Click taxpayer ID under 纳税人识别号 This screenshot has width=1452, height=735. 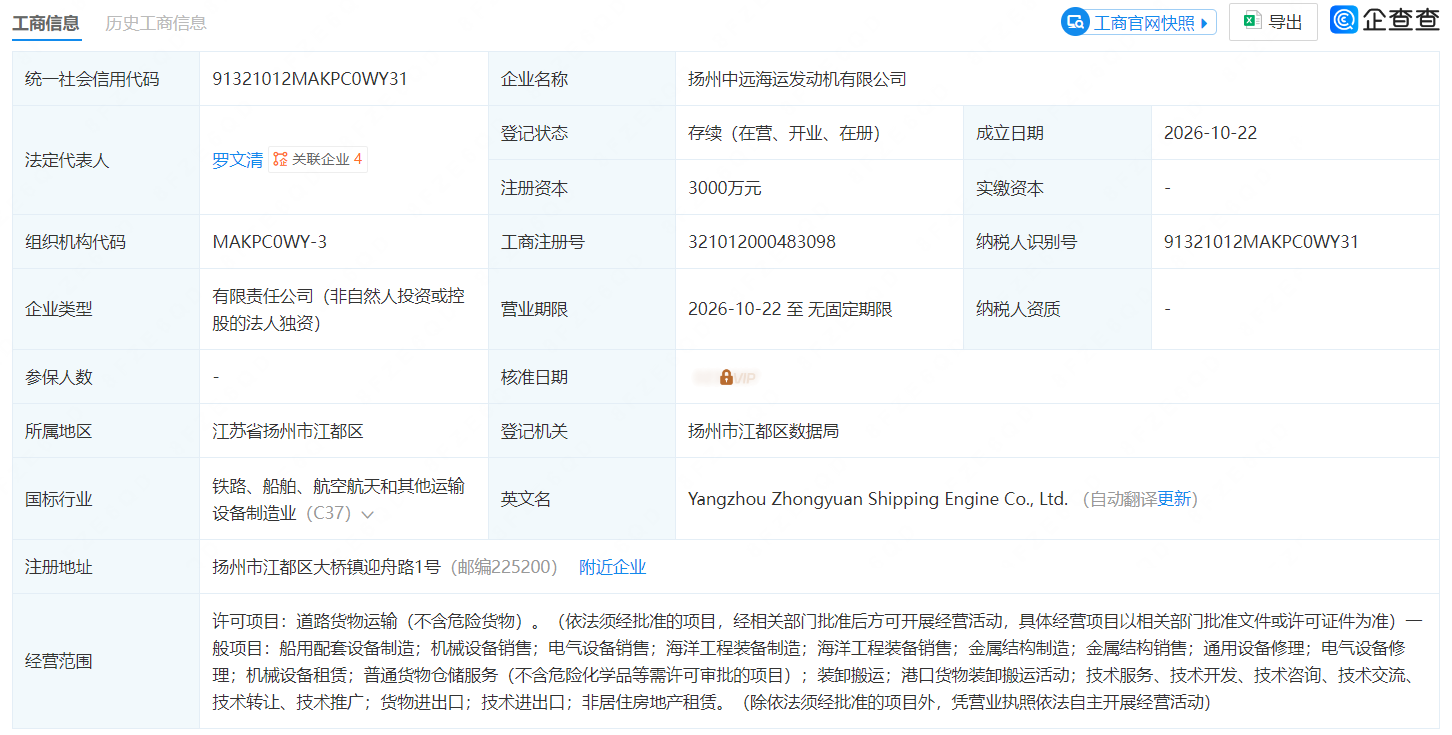pyautogui.click(x=1262, y=242)
